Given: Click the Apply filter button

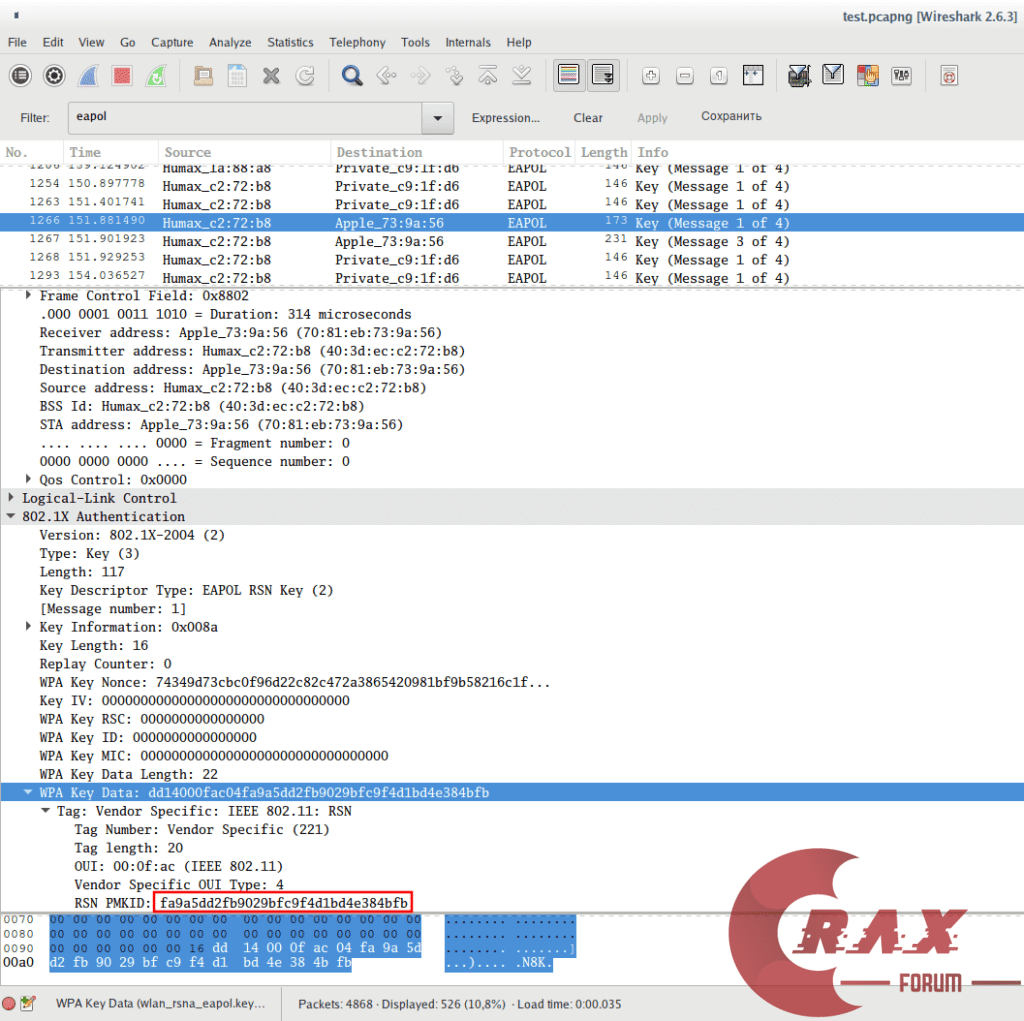Looking at the screenshot, I should [x=652, y=118].
